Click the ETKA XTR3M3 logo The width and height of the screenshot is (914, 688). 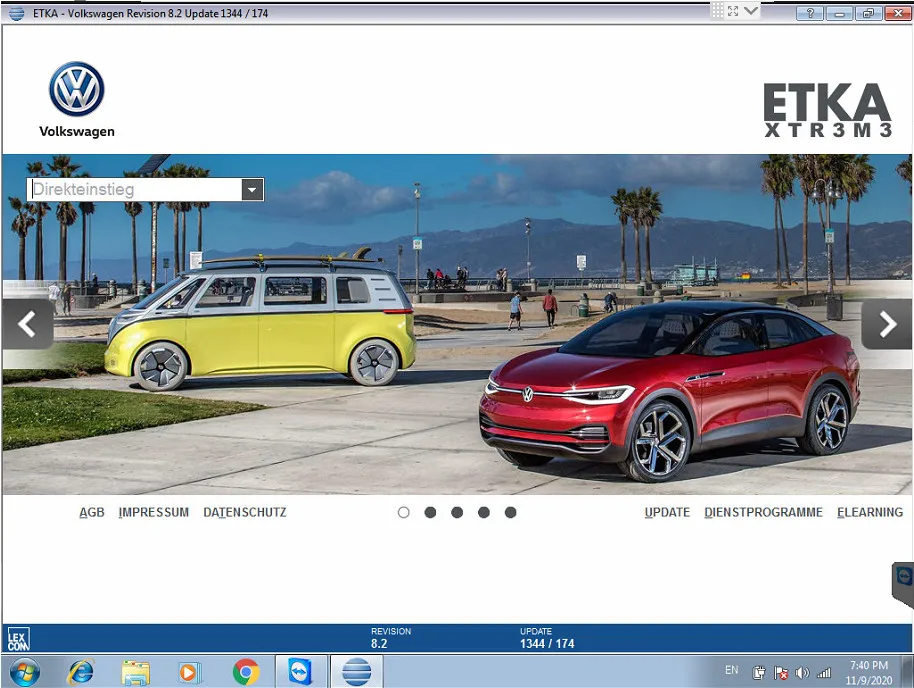coord(827,110)
